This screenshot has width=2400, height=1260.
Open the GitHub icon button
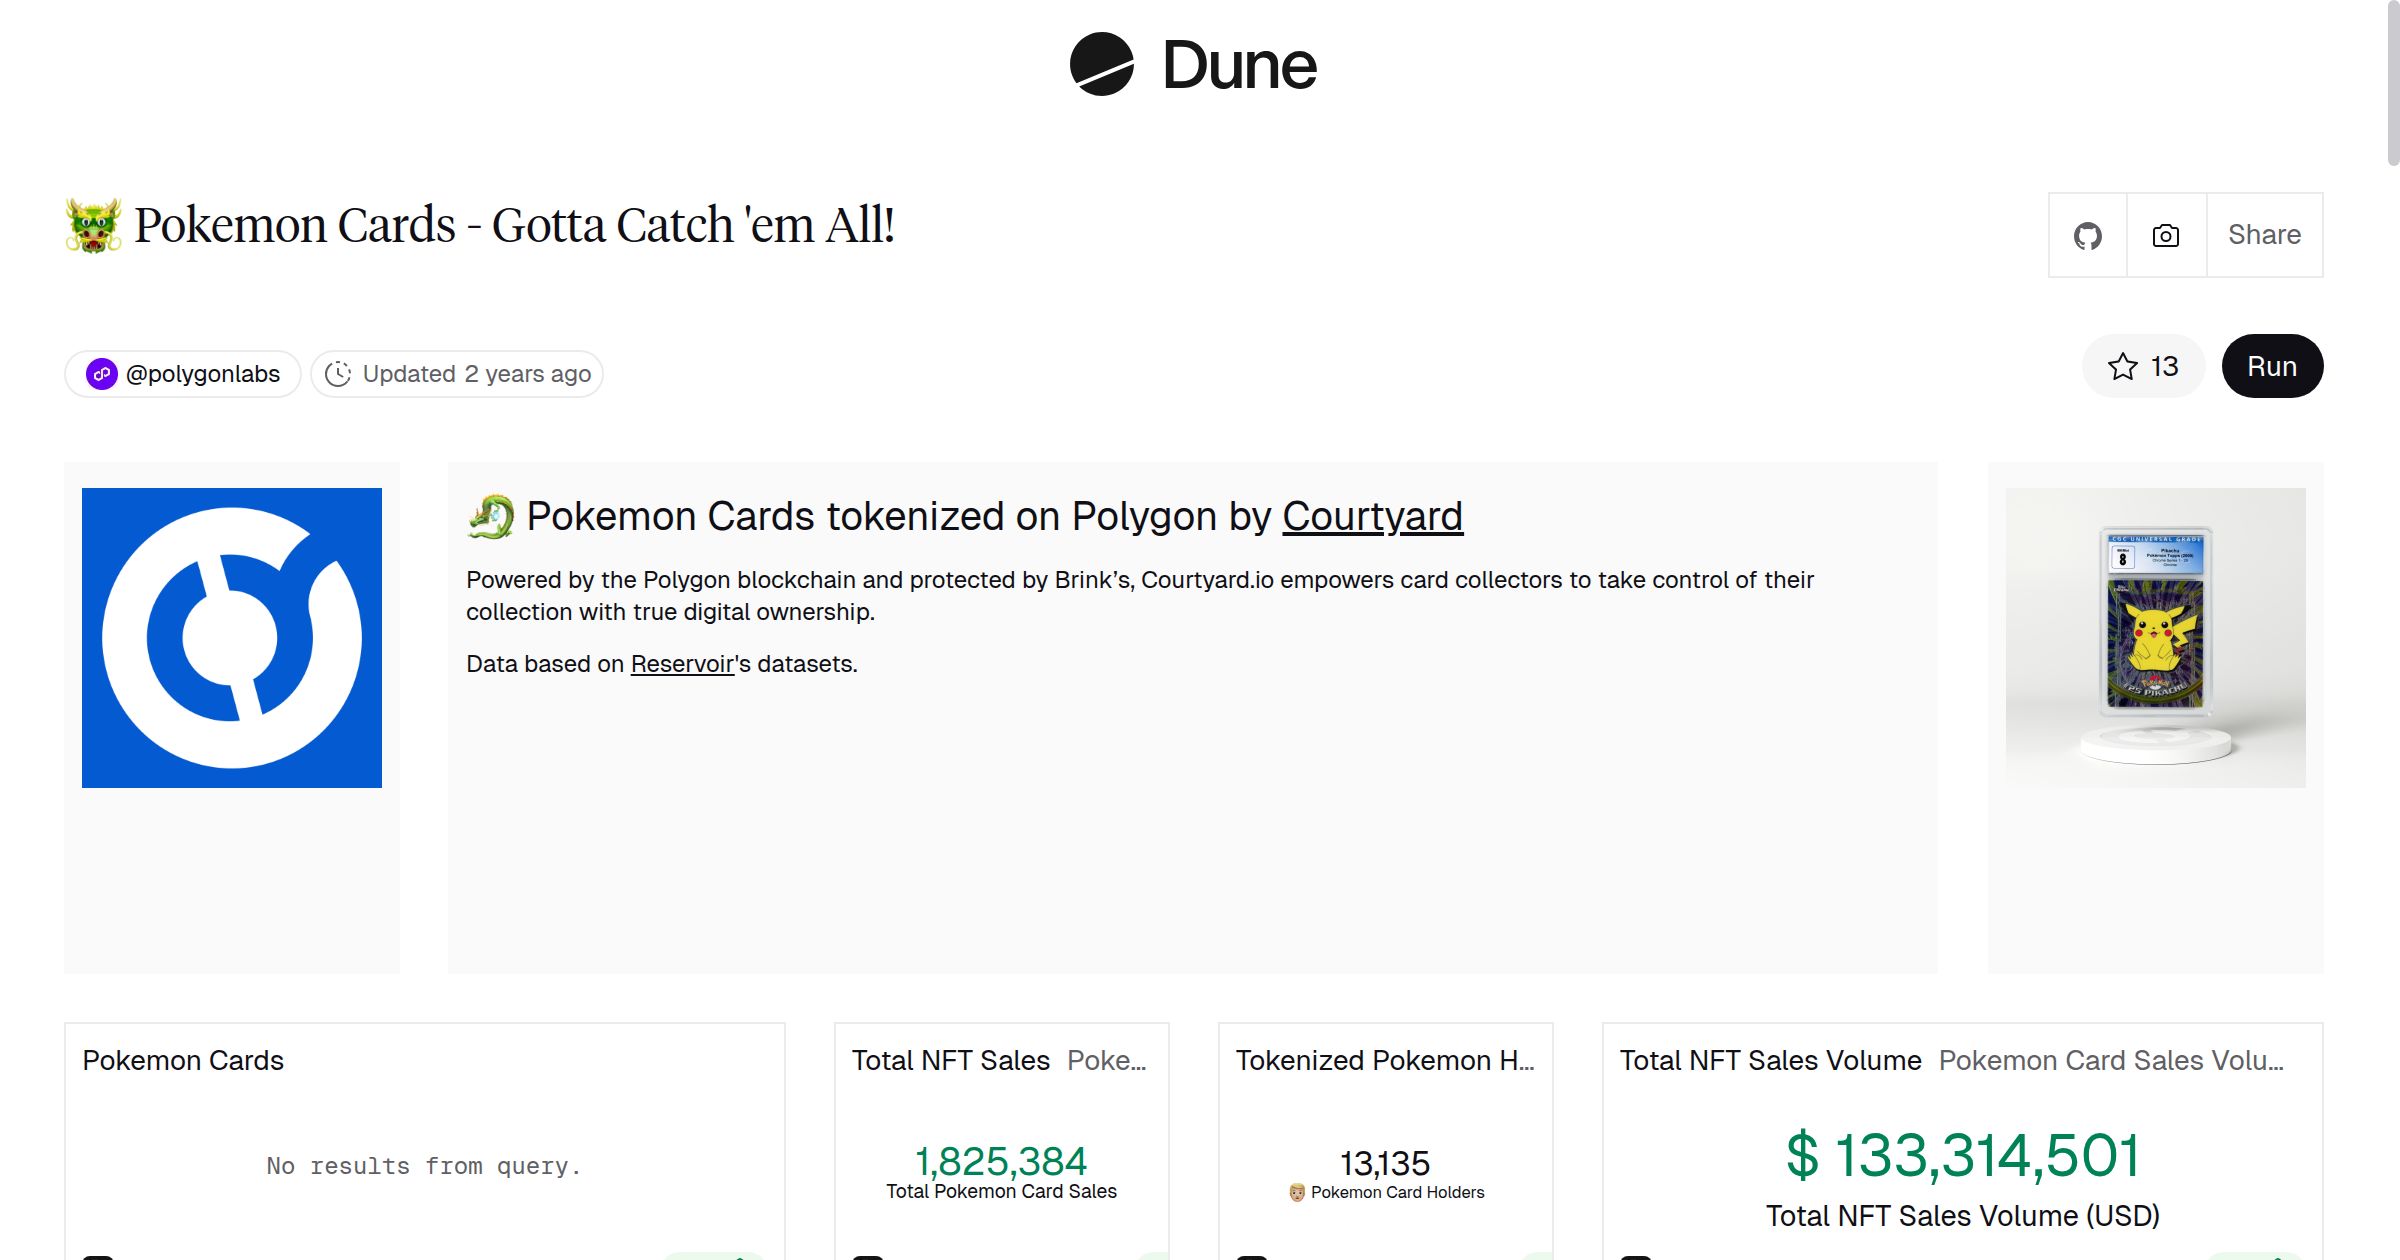[x=2087, y=235]
